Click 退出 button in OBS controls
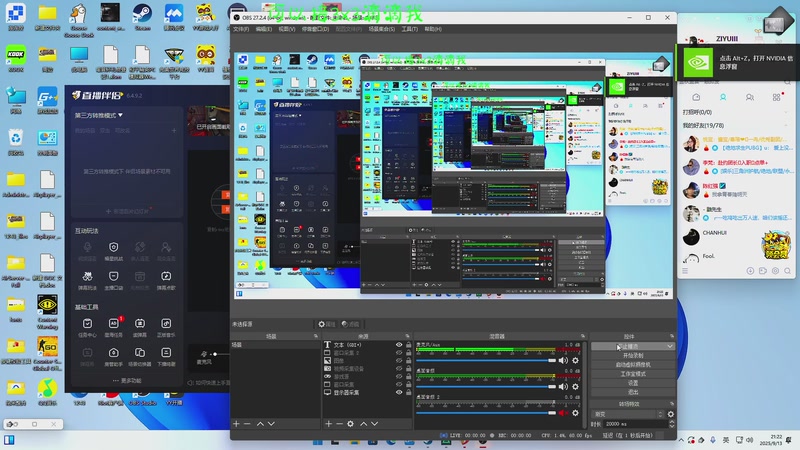800x450 pixels. click(633, 392)
